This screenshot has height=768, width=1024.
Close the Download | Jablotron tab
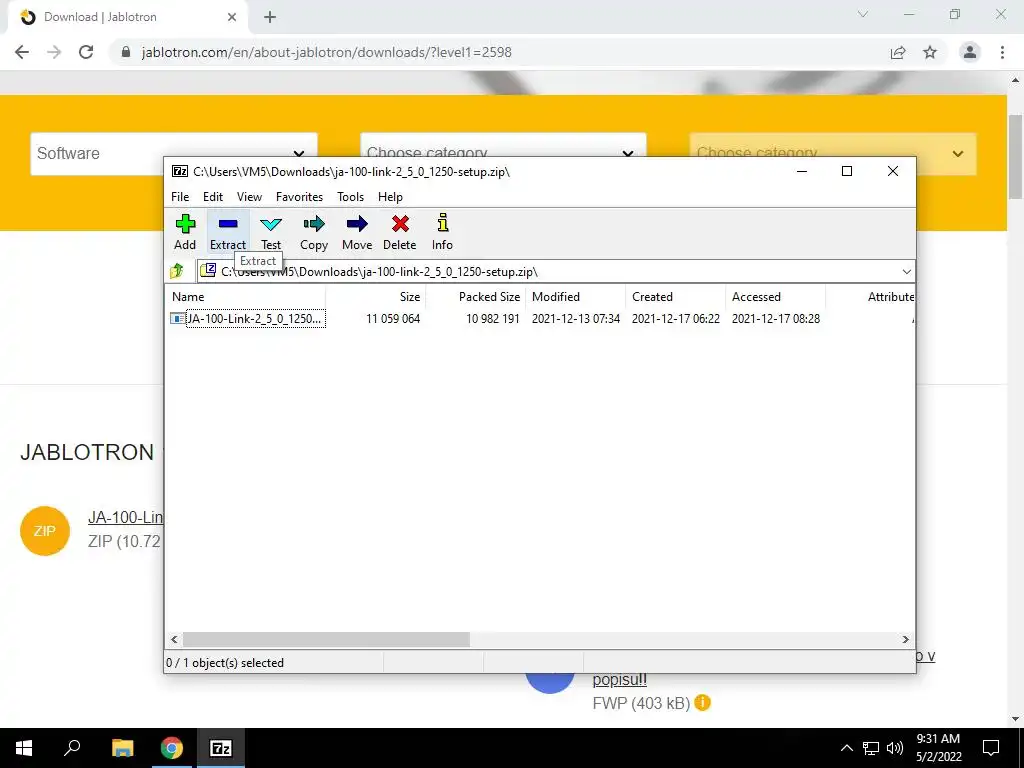(x=232, y=17)
